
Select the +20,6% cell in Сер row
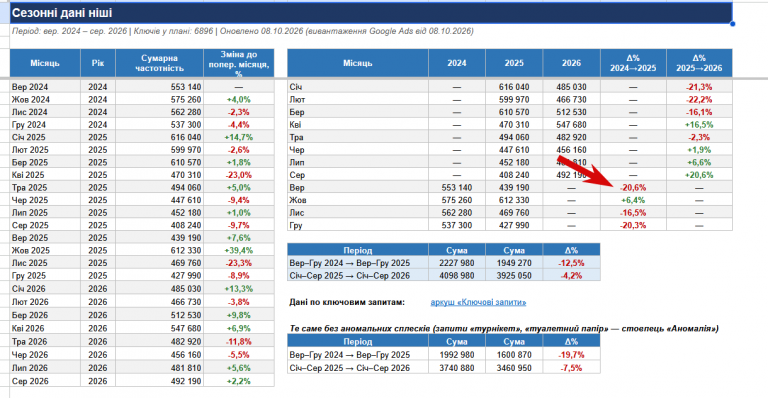pyautogui.click(x=699, y=175)
